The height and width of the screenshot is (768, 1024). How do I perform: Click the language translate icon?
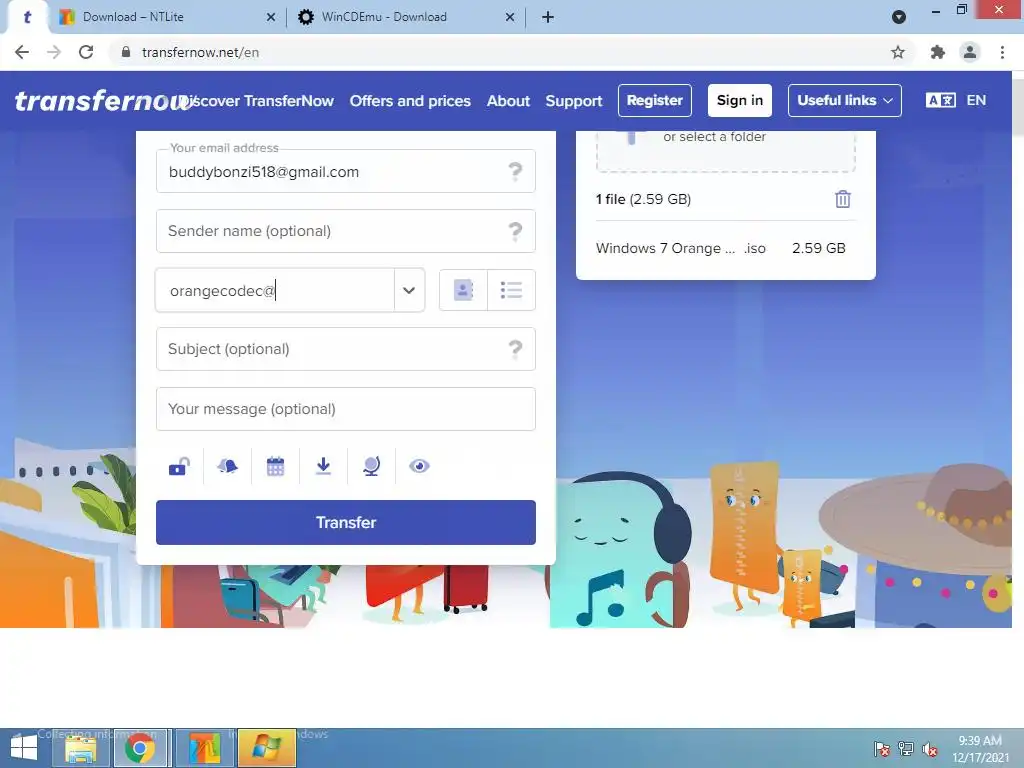tap(940, 101)
